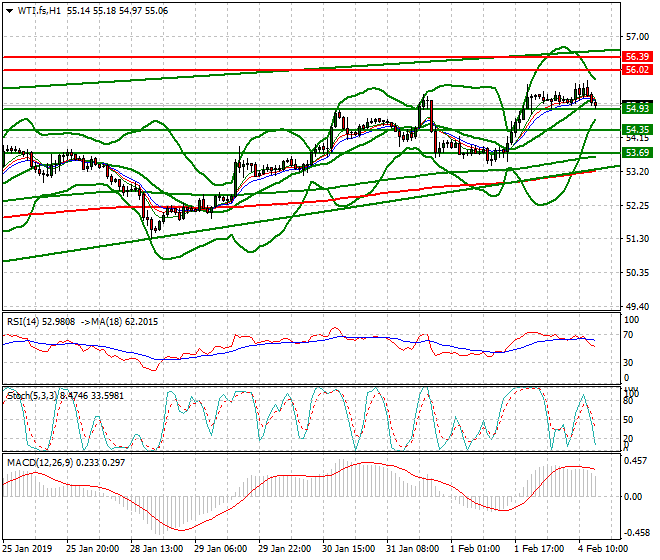This screenshot has height=560, width=660.
Task: Select the 30 Jan 15:00 time axis label
Action: [x=349, y=549]
